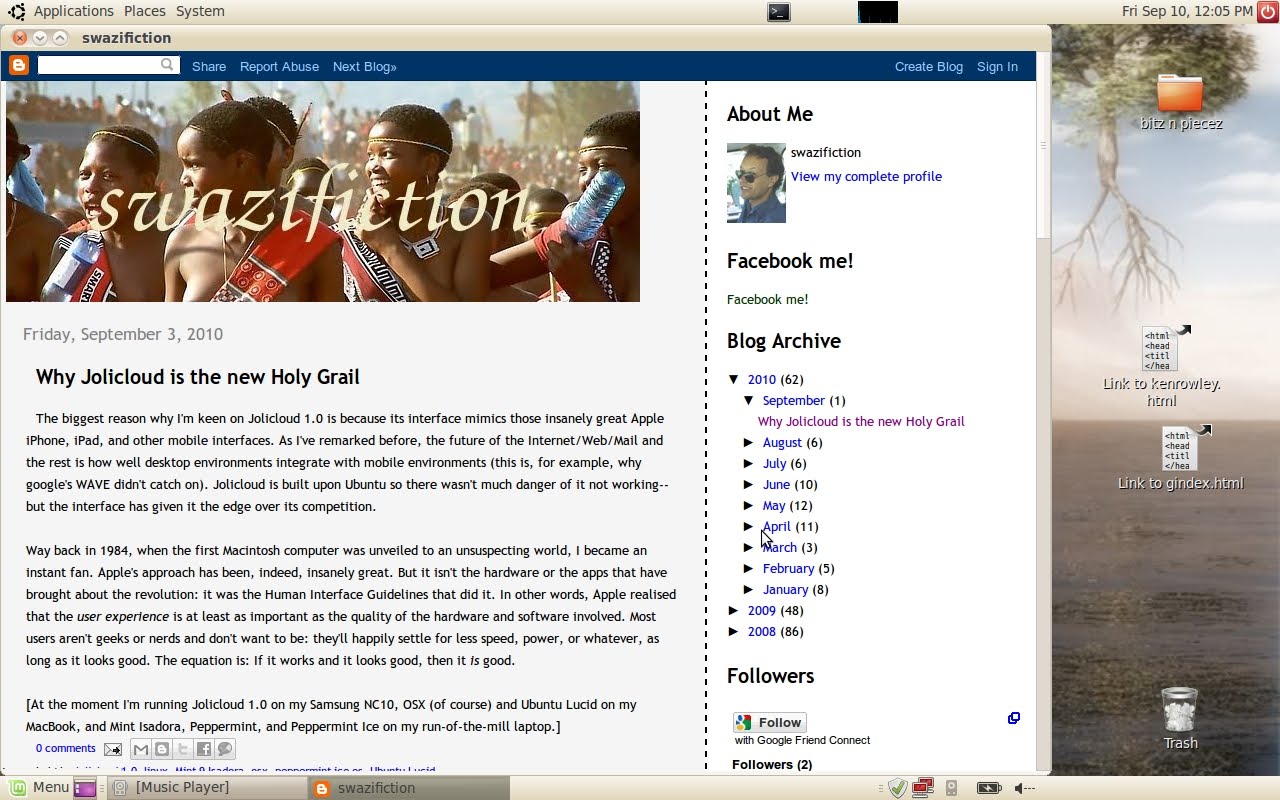1280x800 pixels.
Task: Collapse the September archive month
Action: point(749,400)
